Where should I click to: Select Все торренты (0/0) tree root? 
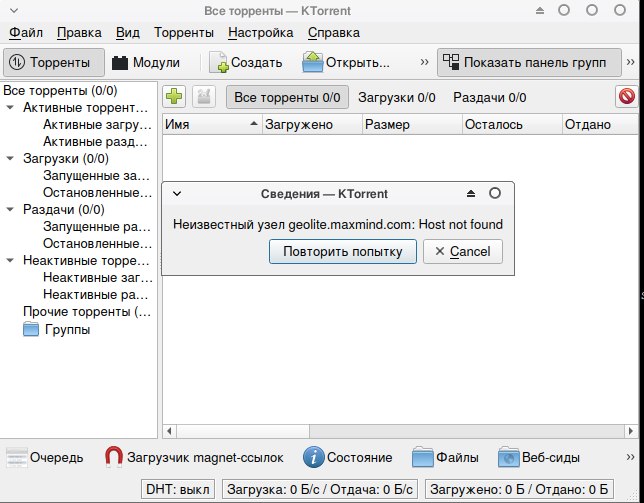[60, 90]
